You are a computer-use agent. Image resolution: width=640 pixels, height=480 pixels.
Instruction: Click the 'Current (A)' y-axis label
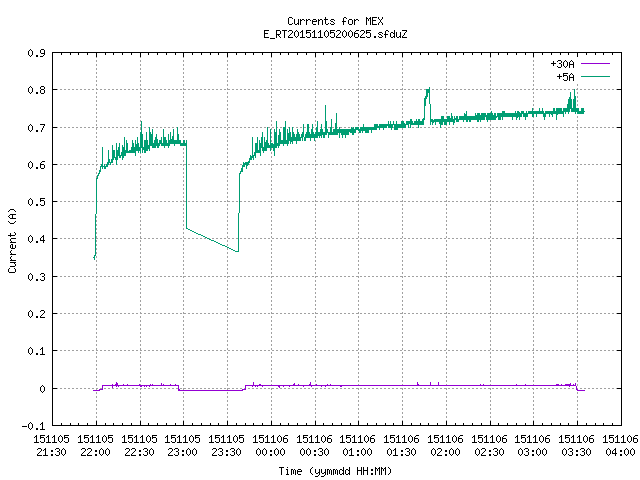(12, 240)
